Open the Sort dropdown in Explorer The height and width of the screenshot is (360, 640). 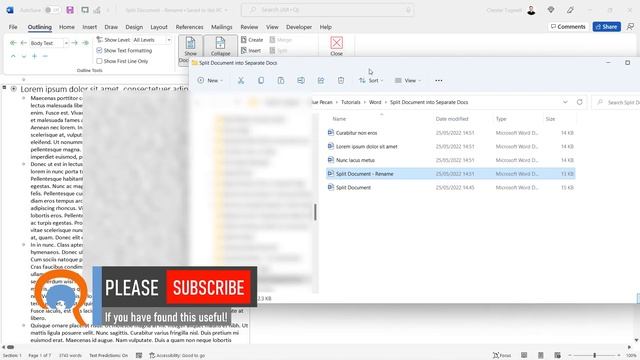[x=371, y=80]
